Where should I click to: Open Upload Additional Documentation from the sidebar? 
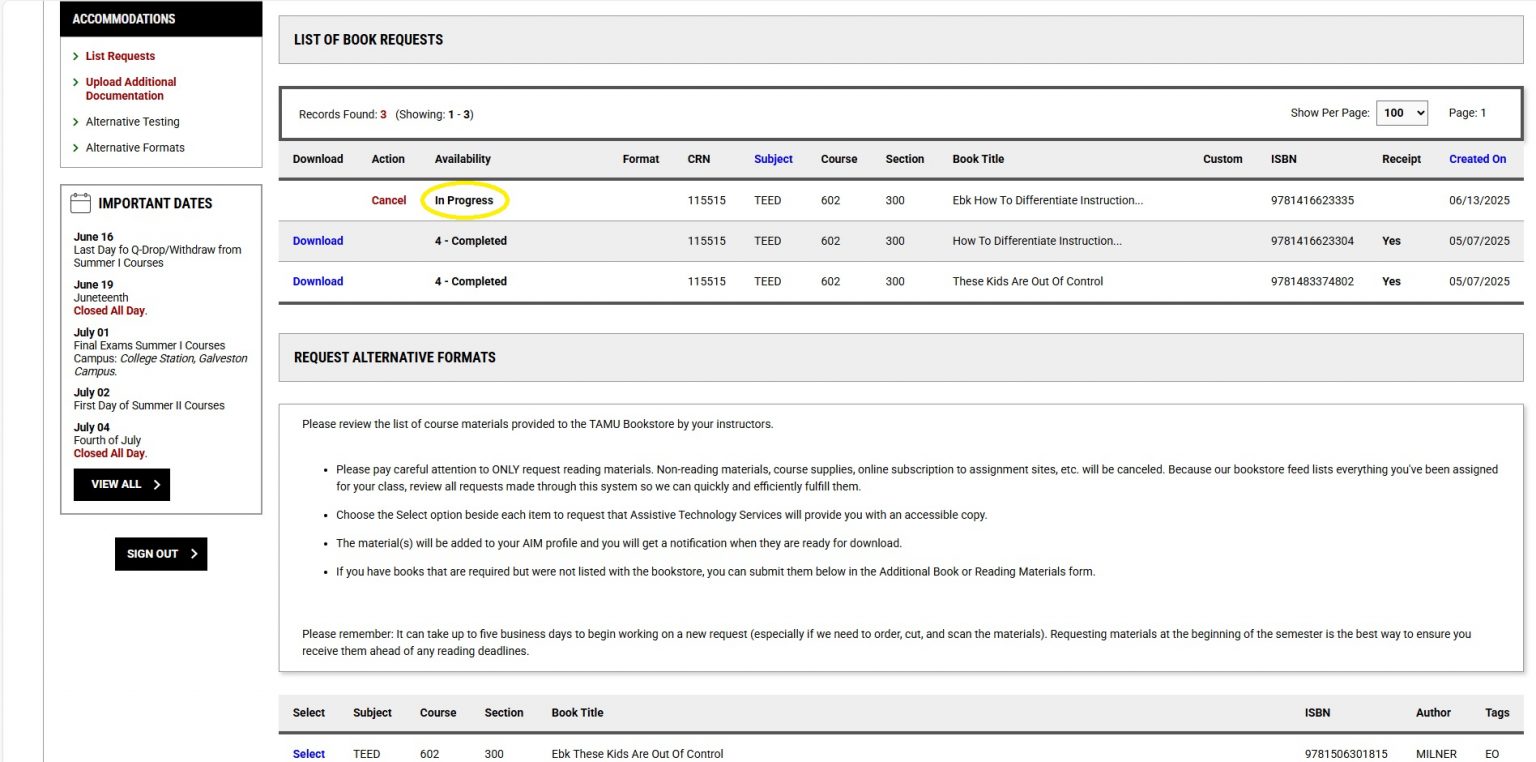click(x=129, y=88)
